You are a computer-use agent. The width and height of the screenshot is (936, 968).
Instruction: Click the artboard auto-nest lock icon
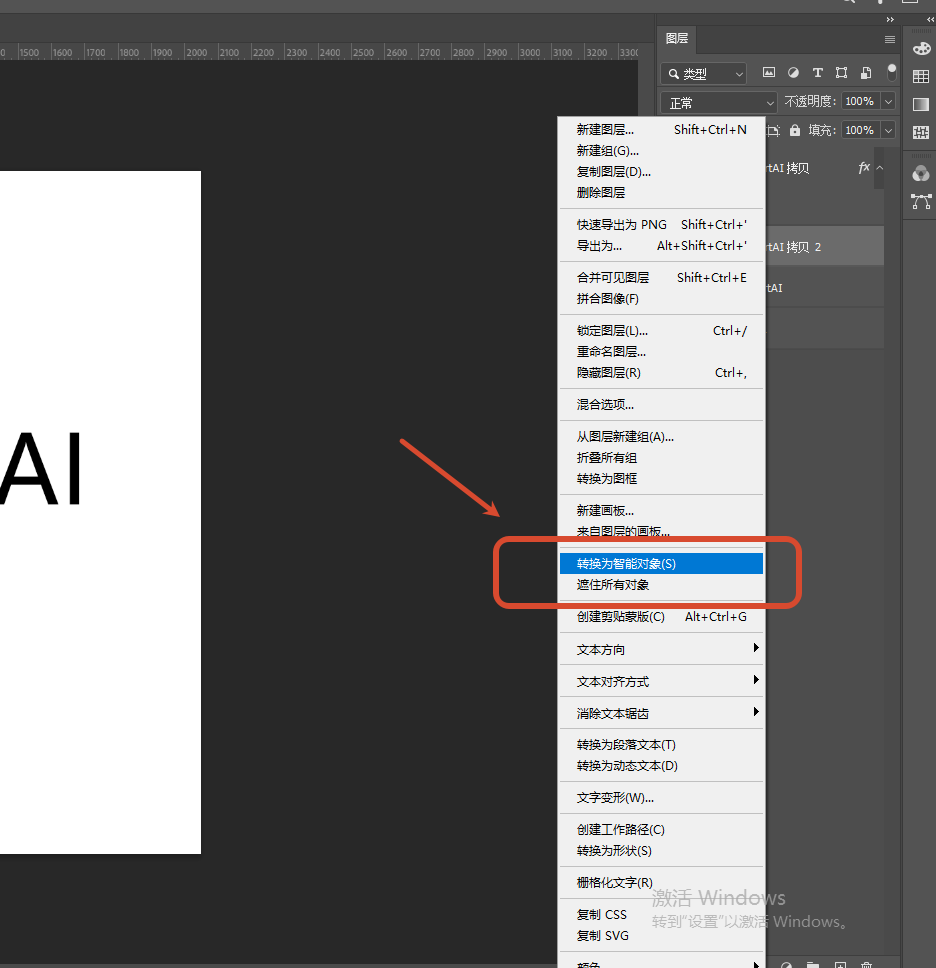(773, 130)
